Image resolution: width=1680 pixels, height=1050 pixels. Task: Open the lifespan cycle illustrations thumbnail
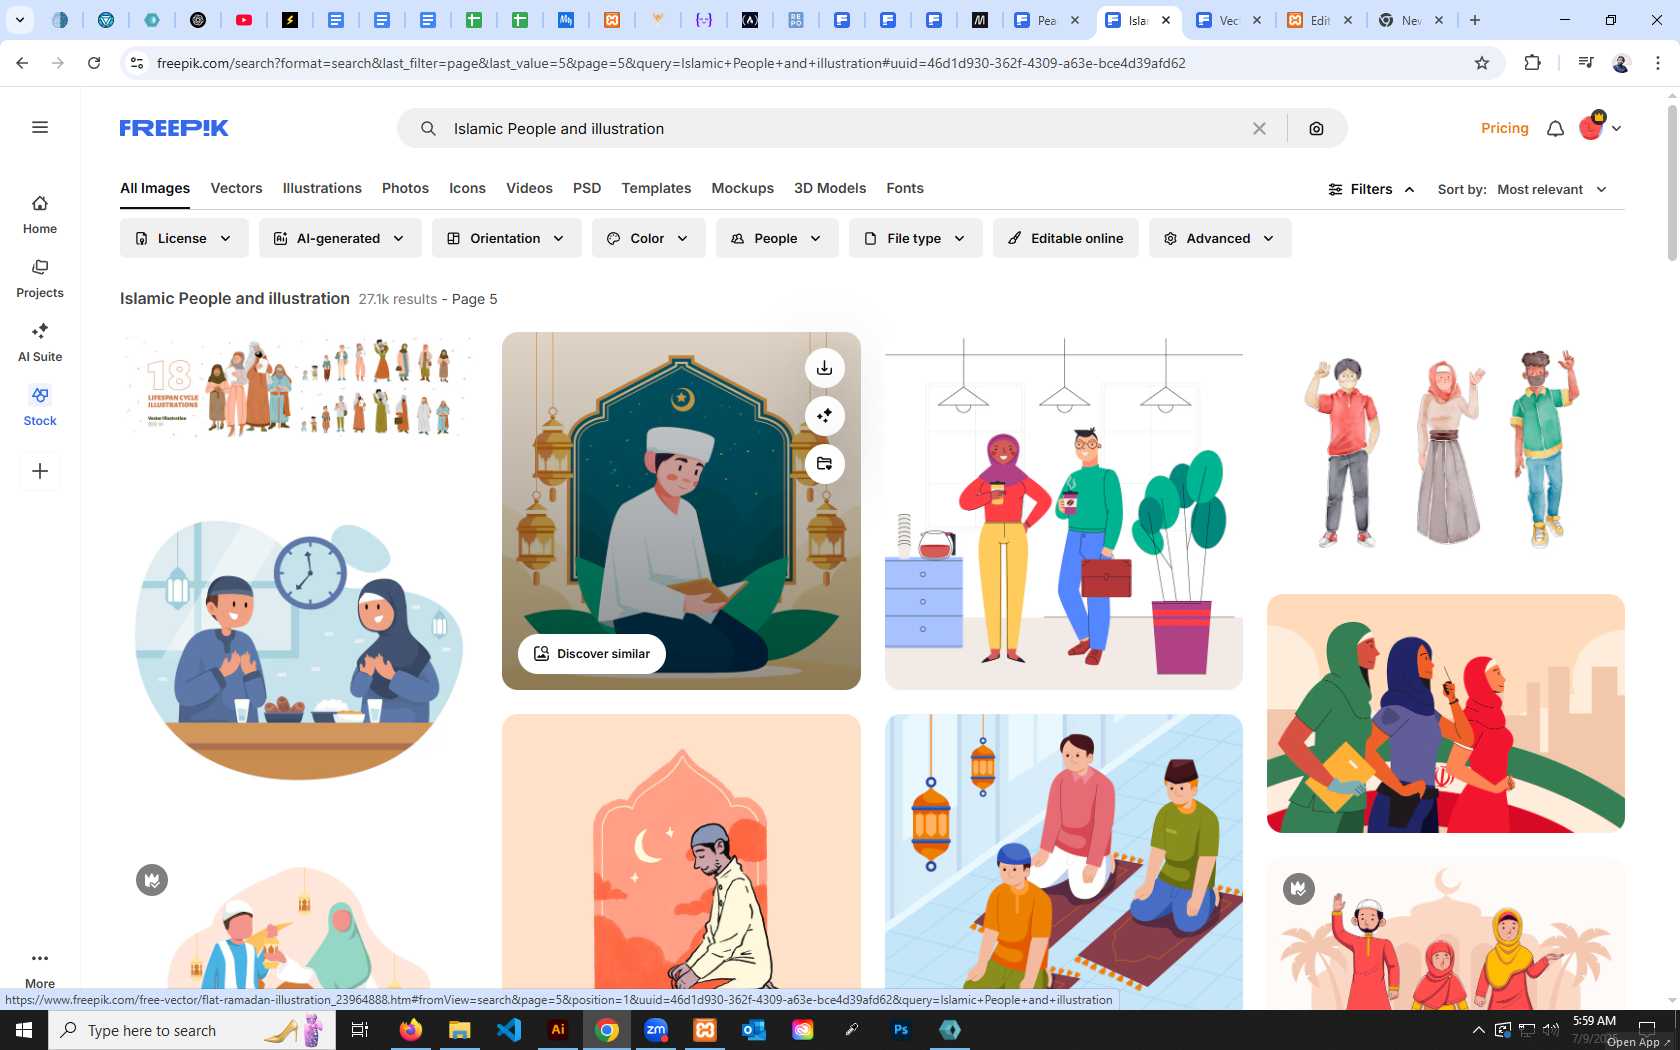click(x=299, y=387)
